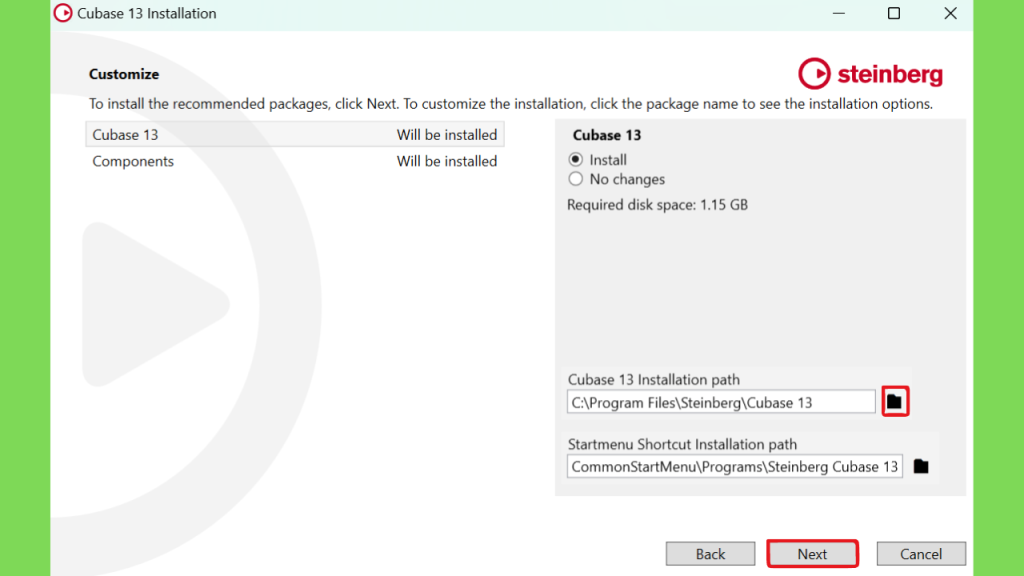Click the Customize heading
This screenshot has width=1024, height=576.
124,74
